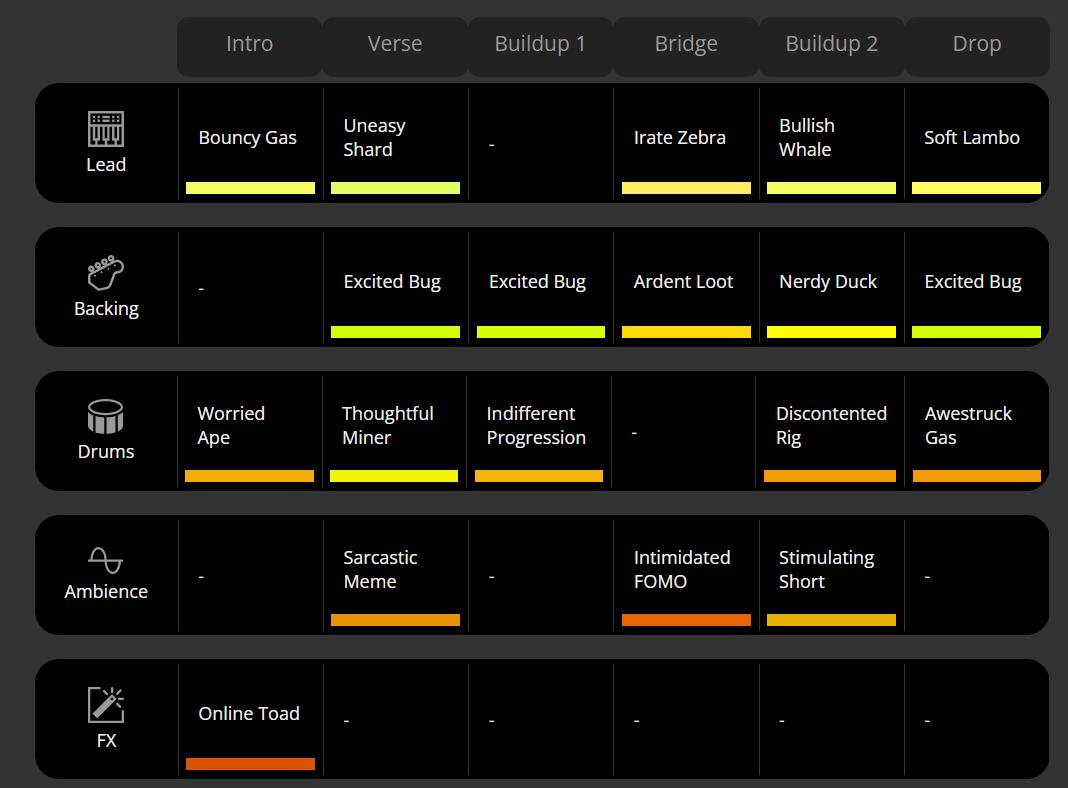The height and width of the screenshot is (788, 1068).
Task: Click the empty Drums slot in Bridge
Action: (x=686, y=432)
